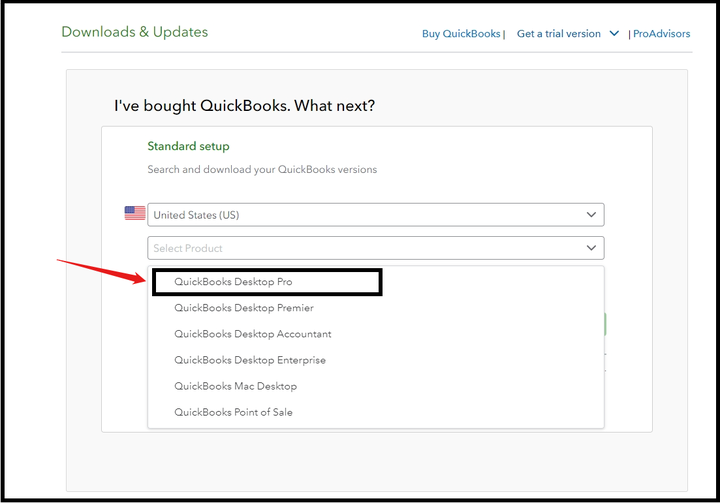
Task: Select QuickBooks Point of Sale
Action: pos(233,412)
